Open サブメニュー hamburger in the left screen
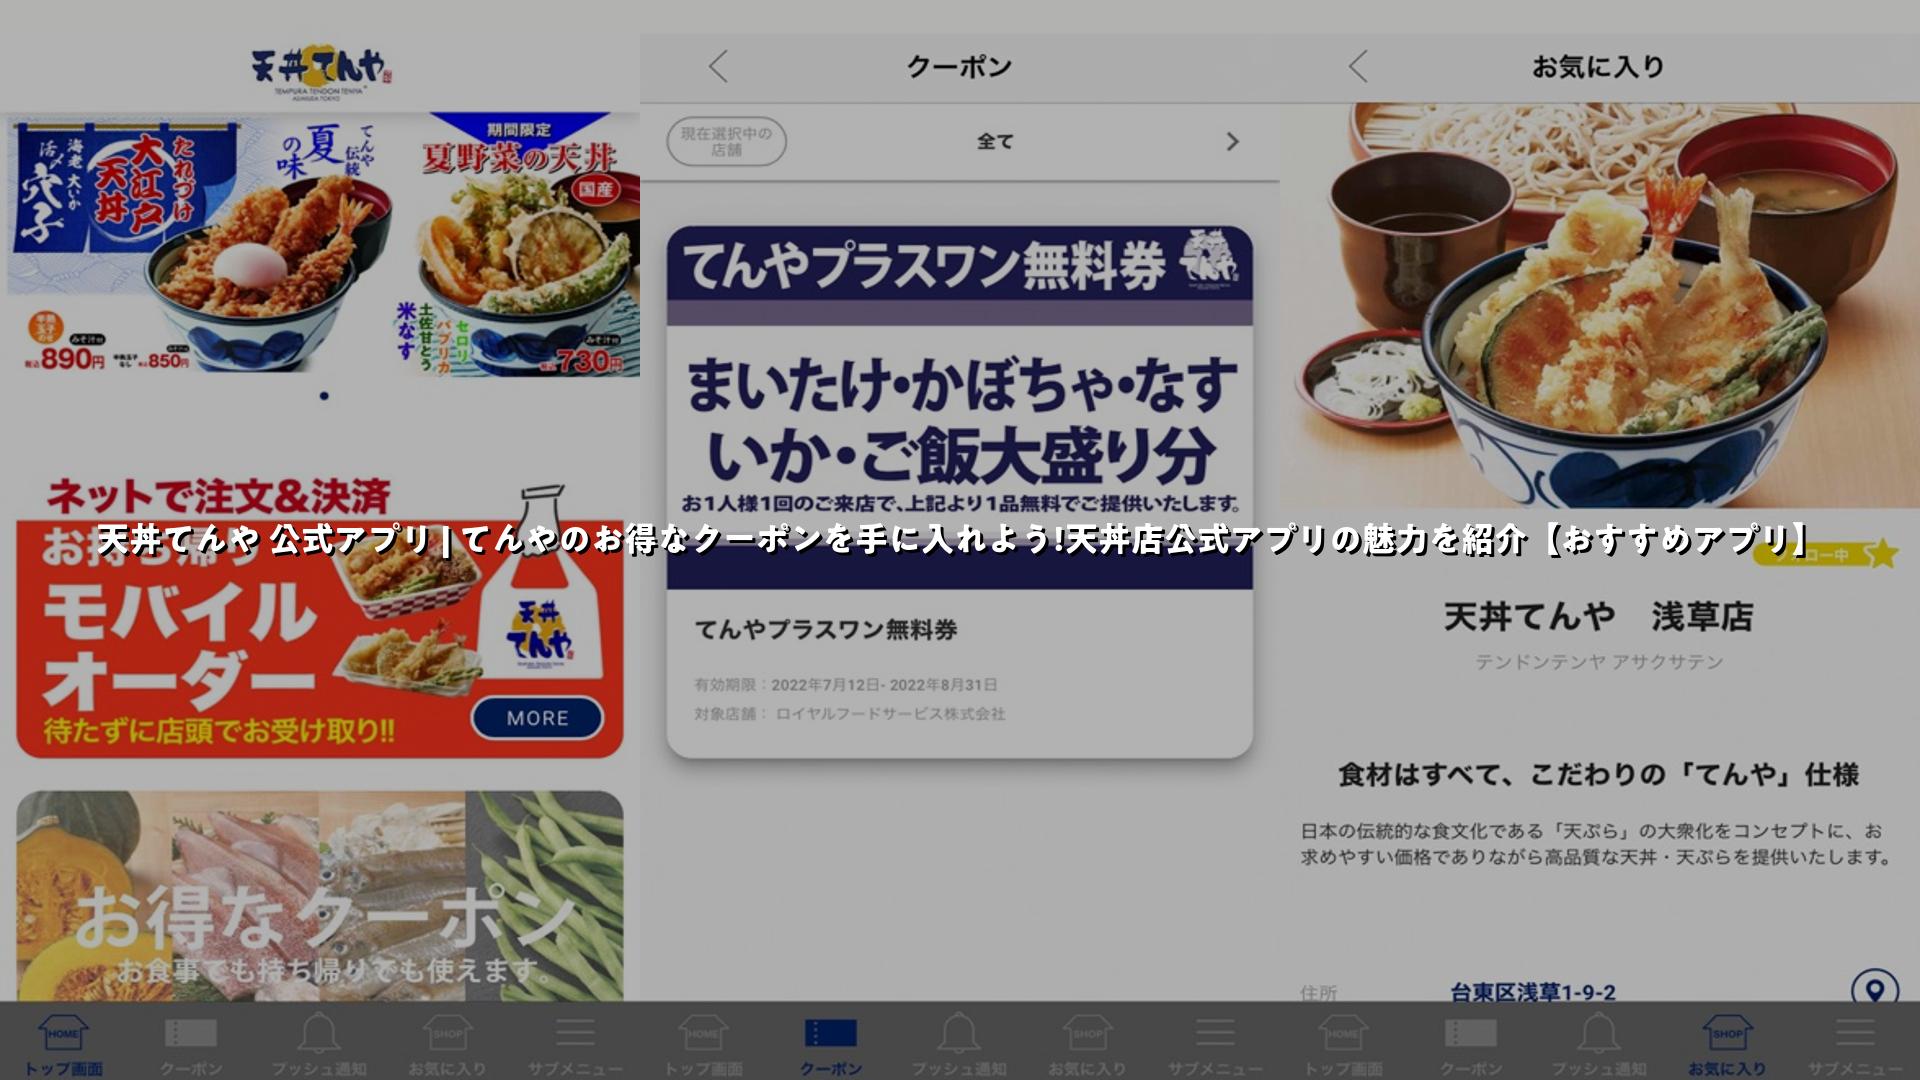Screen dimensions: 1920x1080 pyautogui.click(x=575, y=1044)
